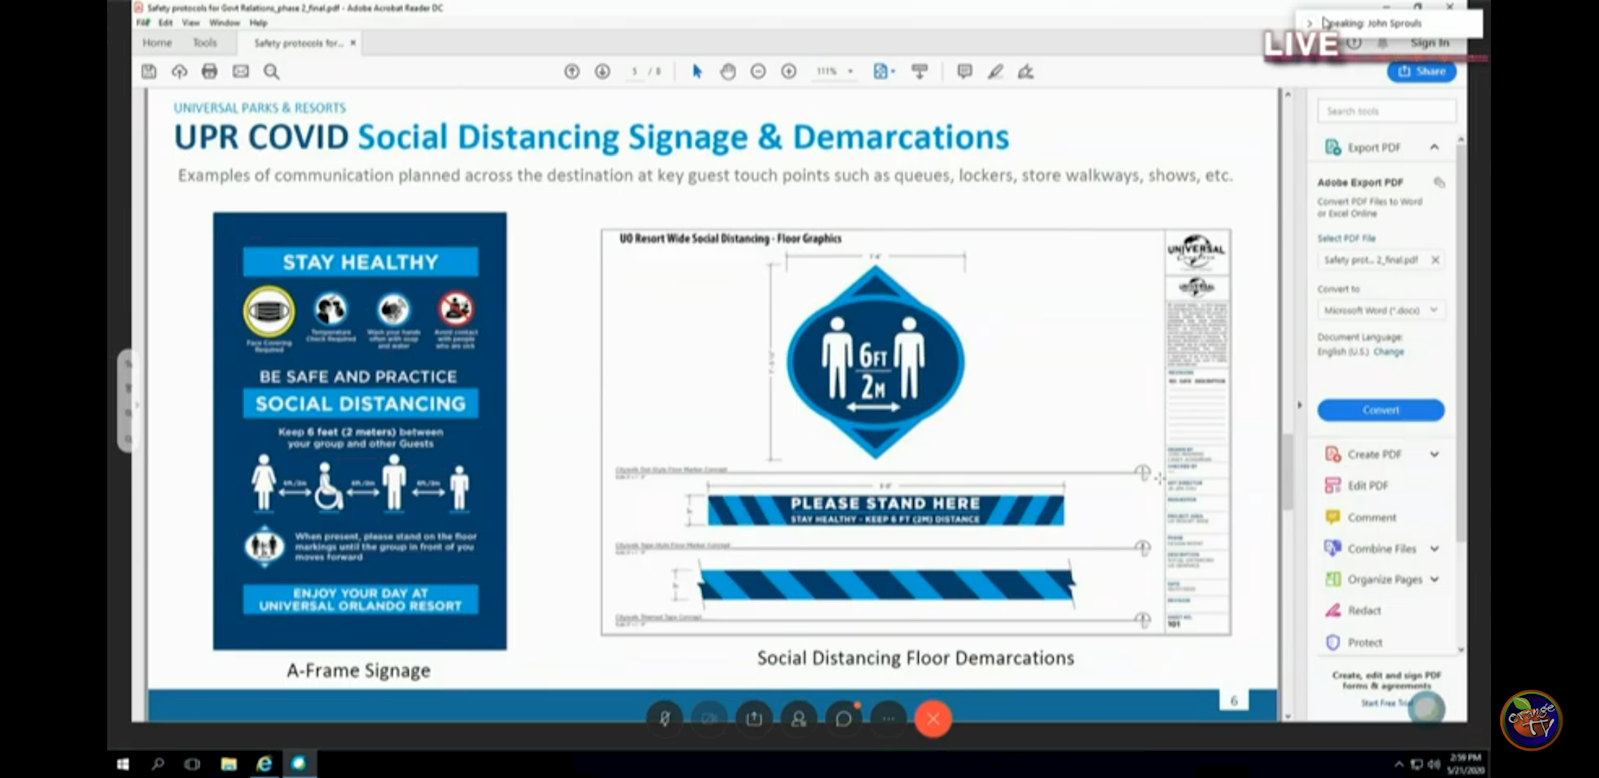
Task: Open the Find text magnifier
Action: (271, 71)
